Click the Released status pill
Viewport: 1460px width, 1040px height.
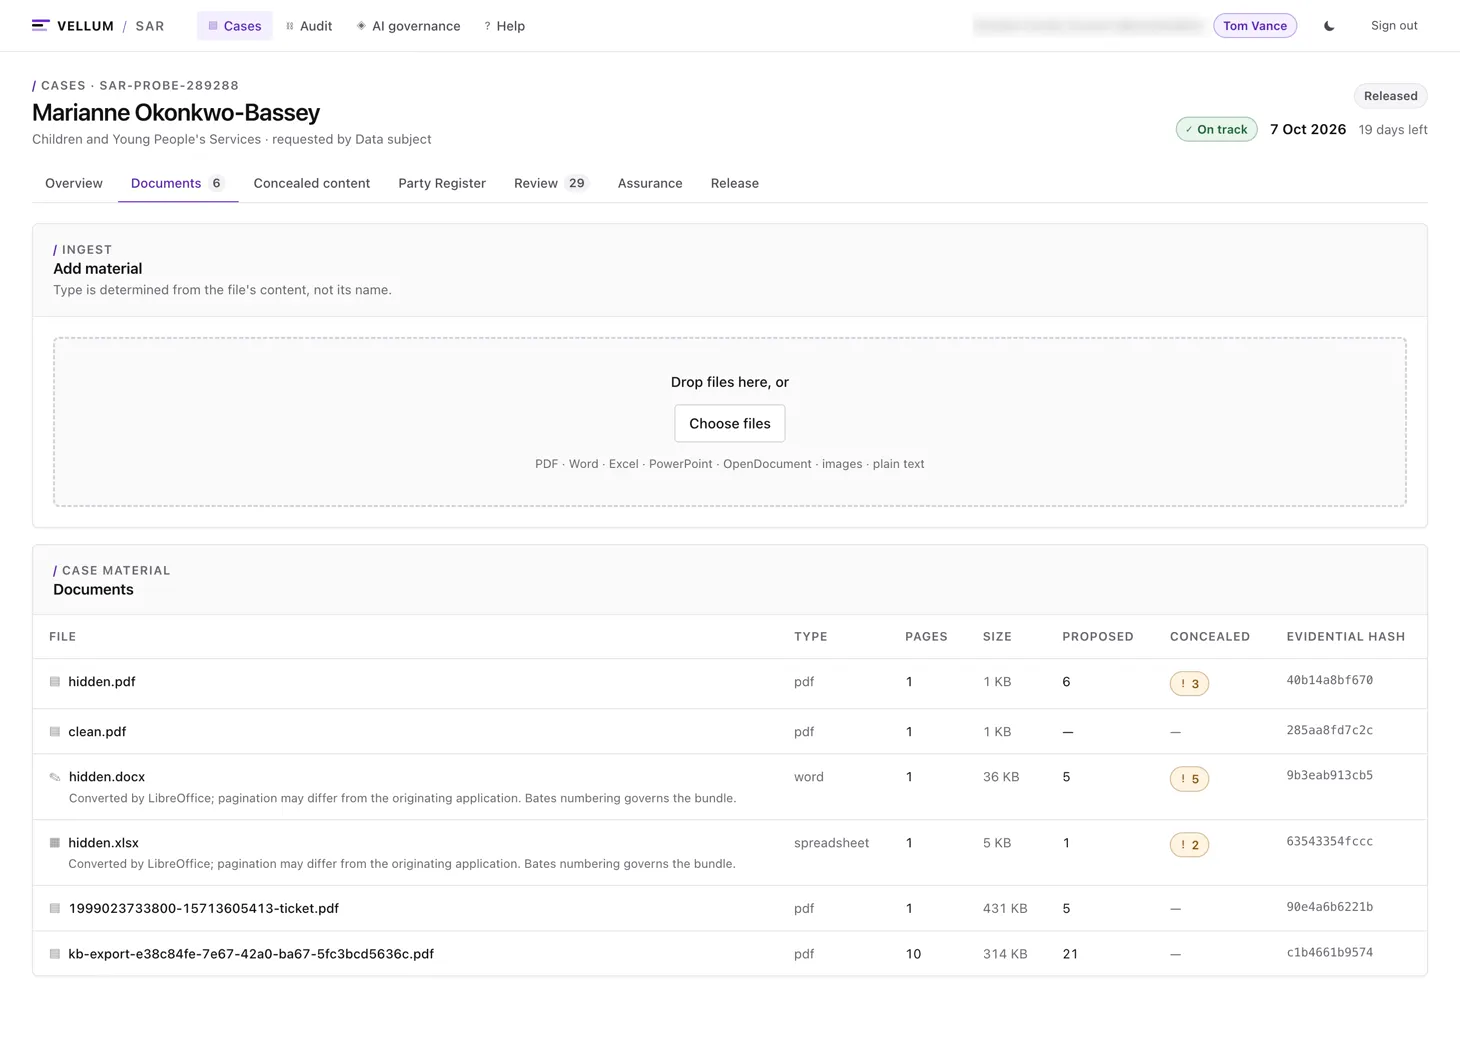pyautogui.click(x=1391, y=96)
